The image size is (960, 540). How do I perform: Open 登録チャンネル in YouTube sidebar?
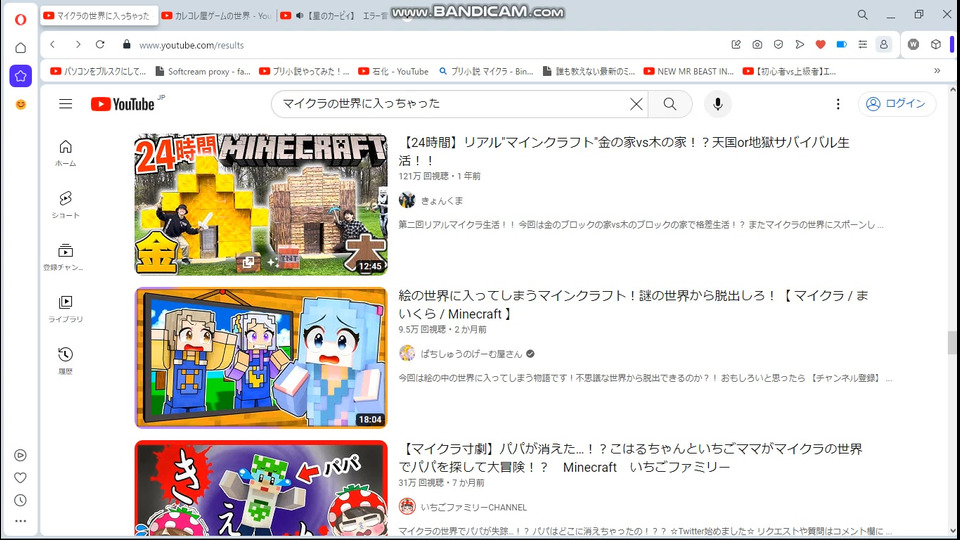66,257
